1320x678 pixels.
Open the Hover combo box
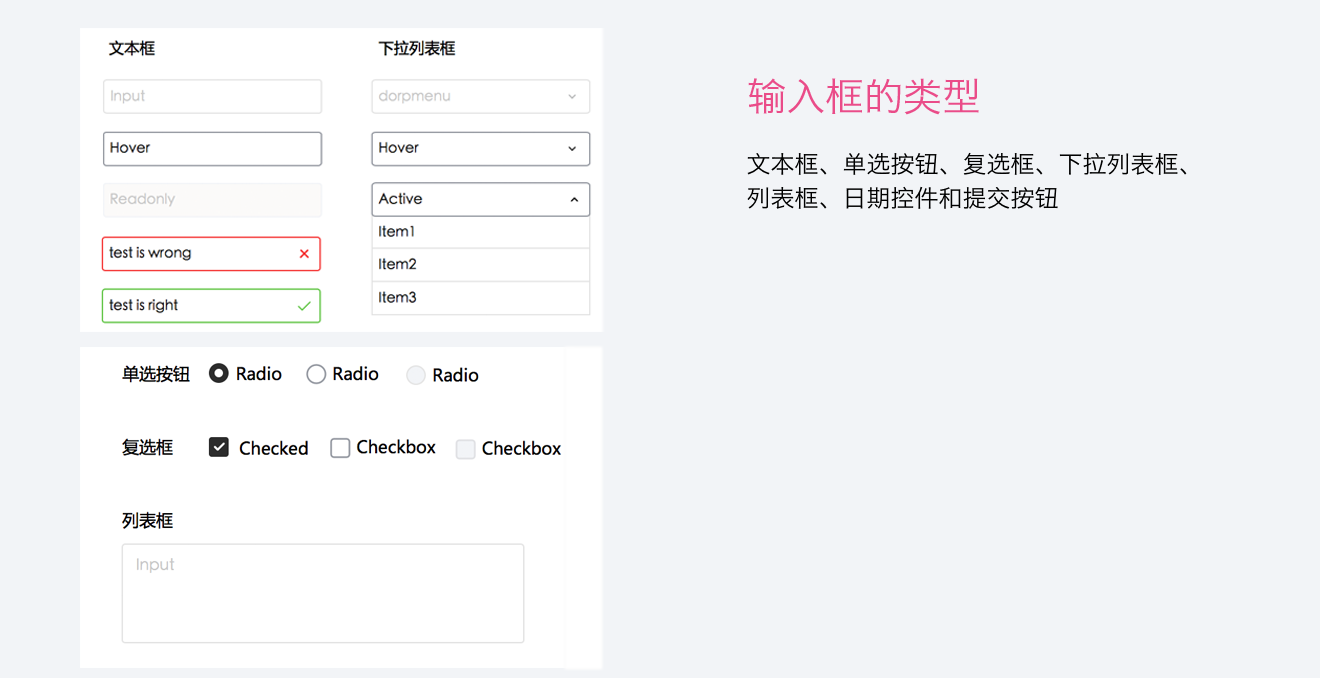click(481, 149)
